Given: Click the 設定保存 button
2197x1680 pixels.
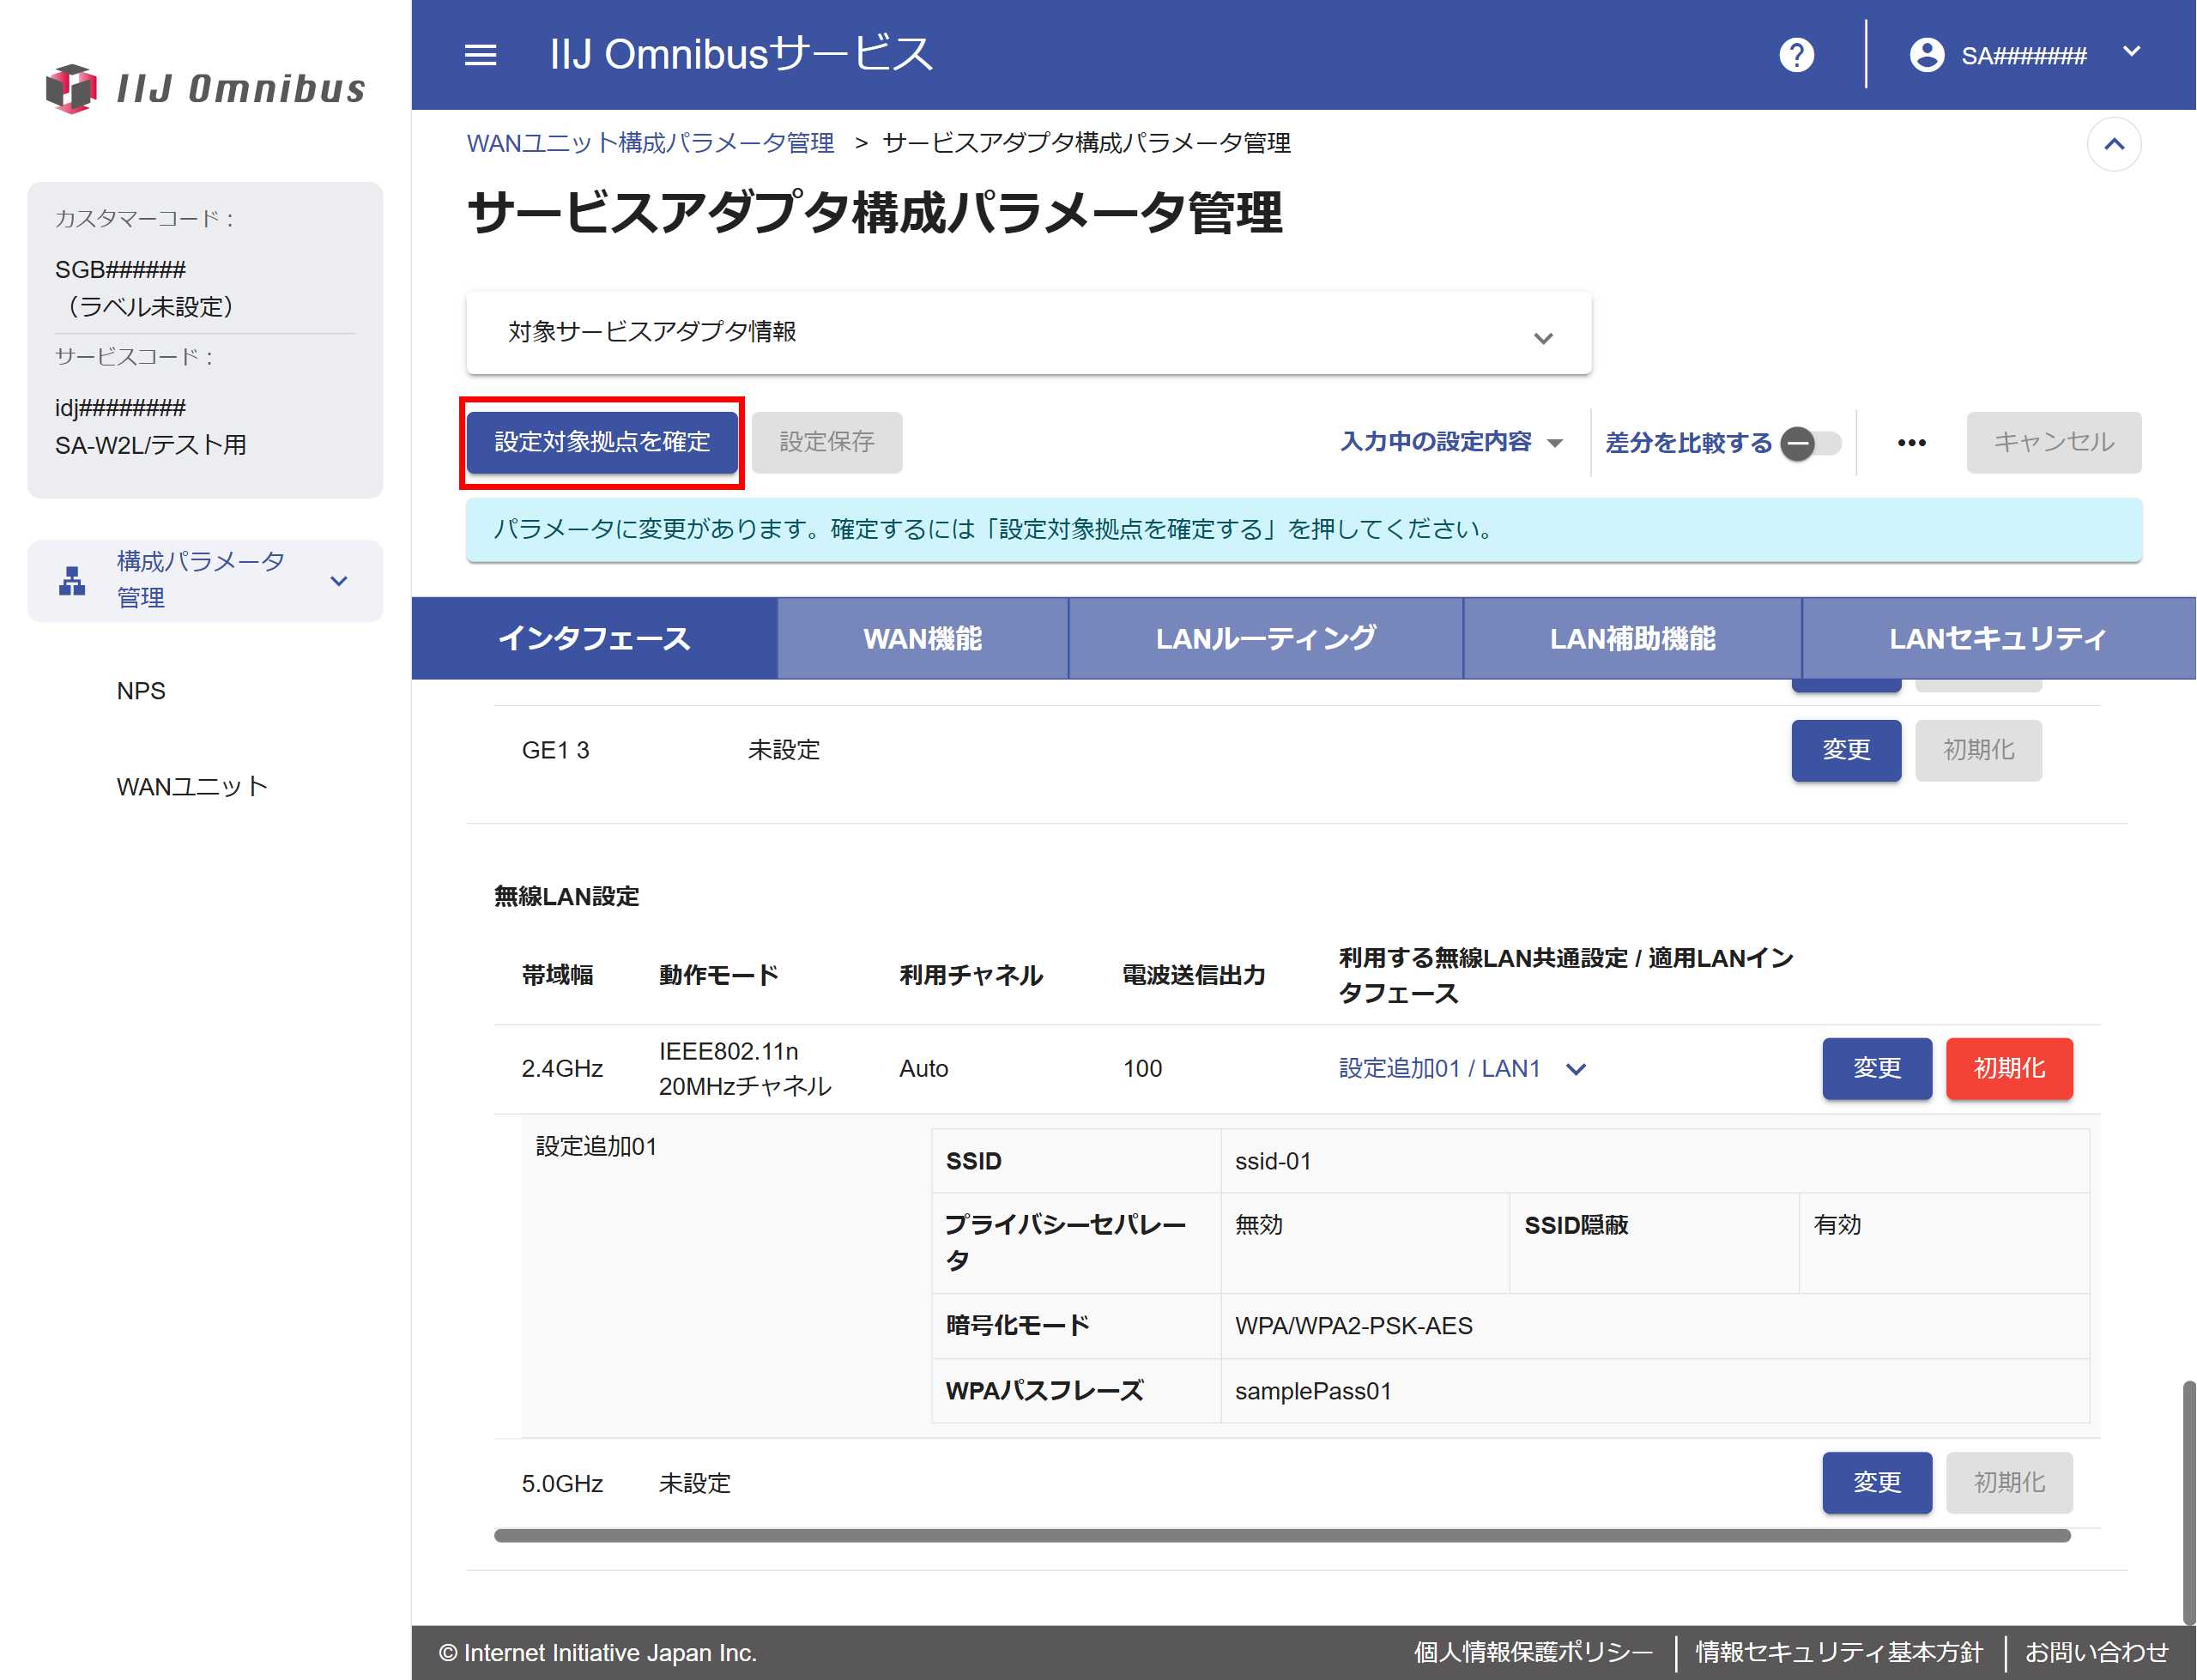Looking at the screenshot, I should 827,442.
